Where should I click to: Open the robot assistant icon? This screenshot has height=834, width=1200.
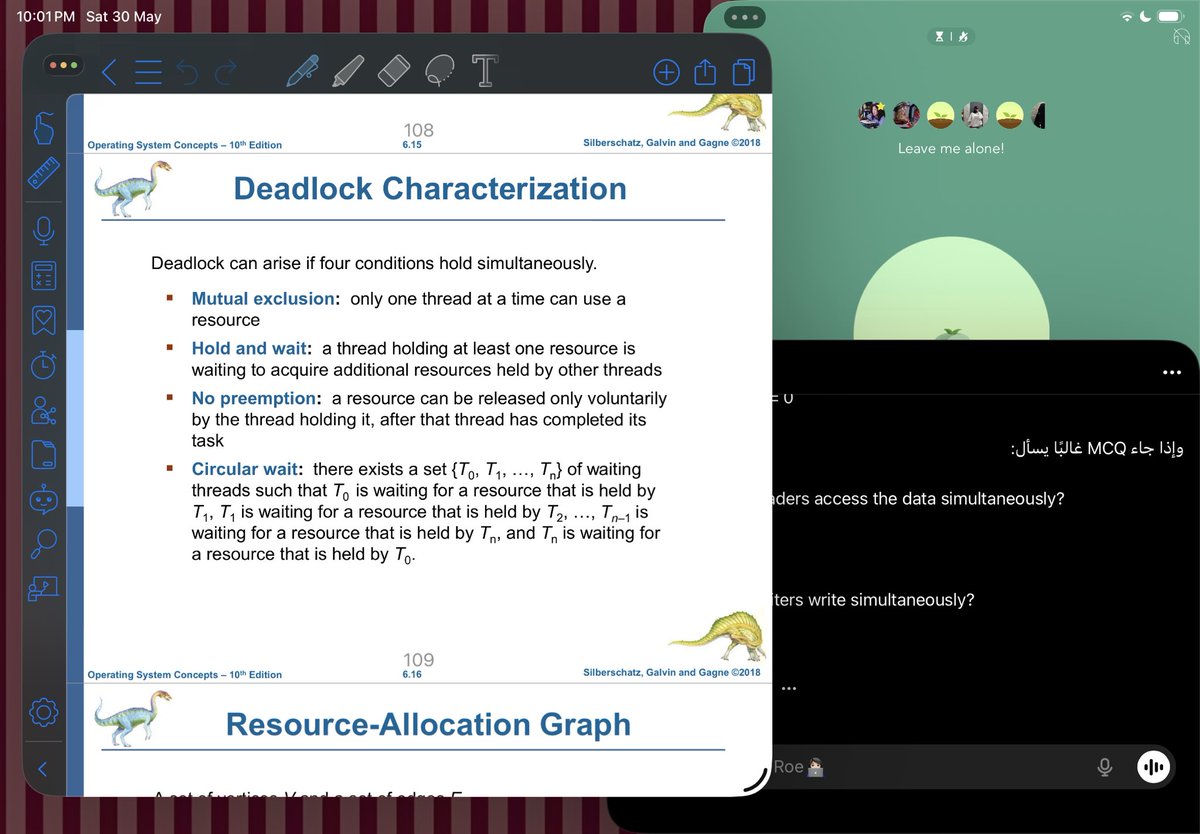pyautogui.click(x=43, y=500)
